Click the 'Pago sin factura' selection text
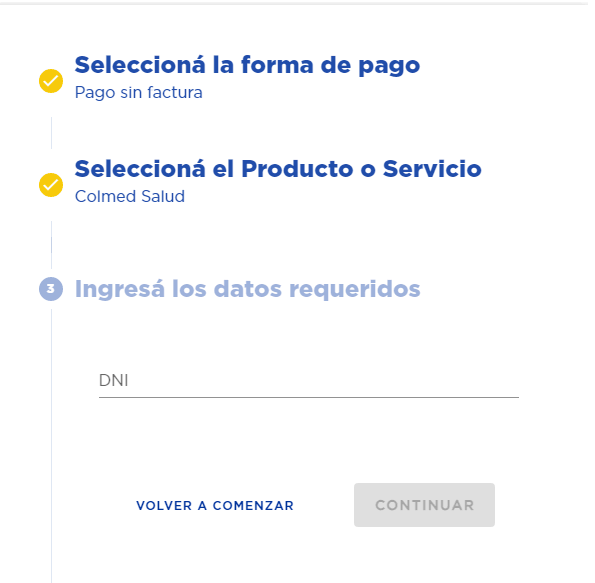 139,93
